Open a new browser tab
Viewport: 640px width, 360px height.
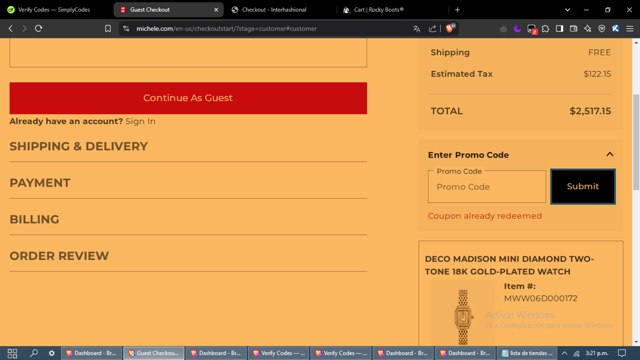pos(457,9)
